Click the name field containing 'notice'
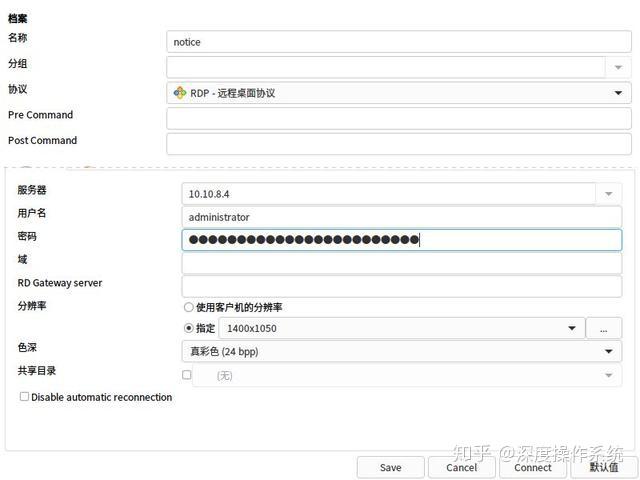640x480 pixels. coord(399,42)
